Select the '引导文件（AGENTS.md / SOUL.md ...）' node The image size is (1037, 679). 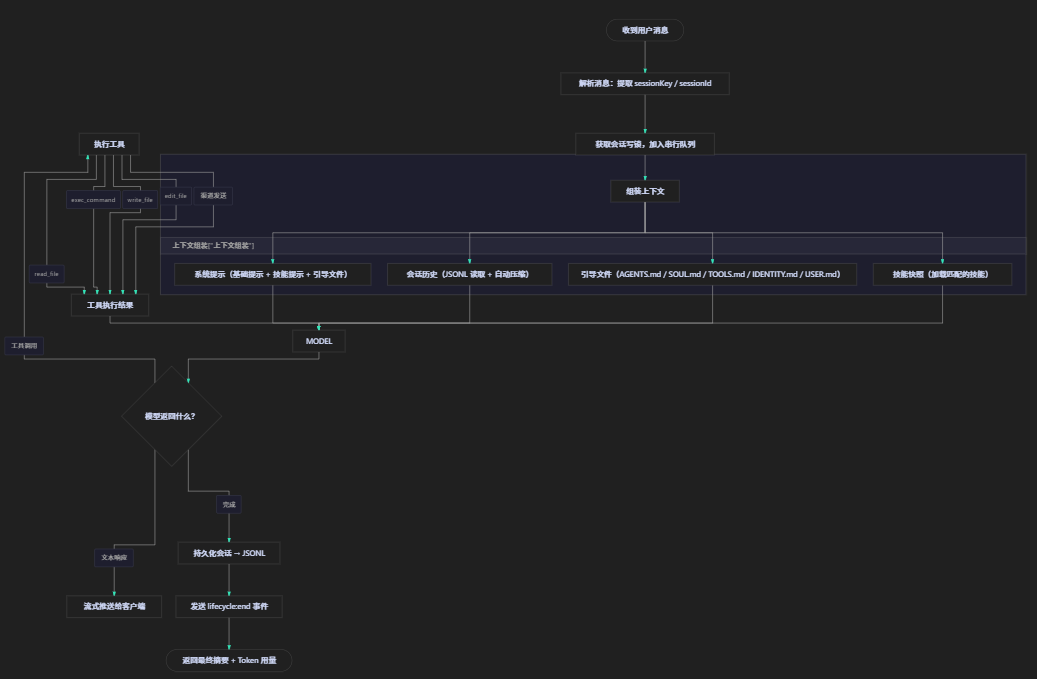point(712,274)
